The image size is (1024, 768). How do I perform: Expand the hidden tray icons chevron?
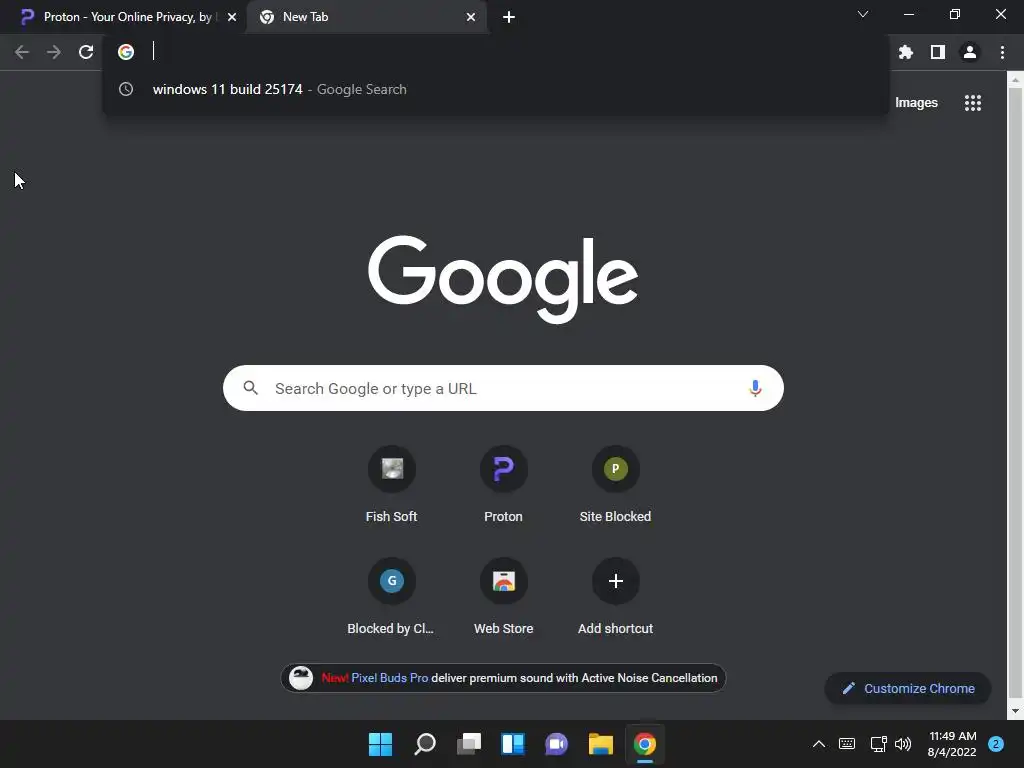click(819, 744)
